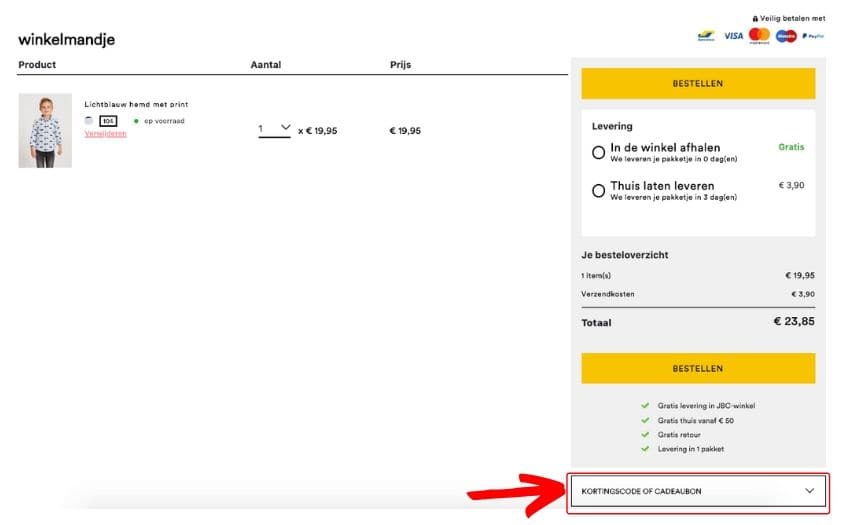The height and width of the screenshot is (525, 847).
Task: Open the 'Lichtblauw hemd met print' product title
Action: click(x=136, y=104)
